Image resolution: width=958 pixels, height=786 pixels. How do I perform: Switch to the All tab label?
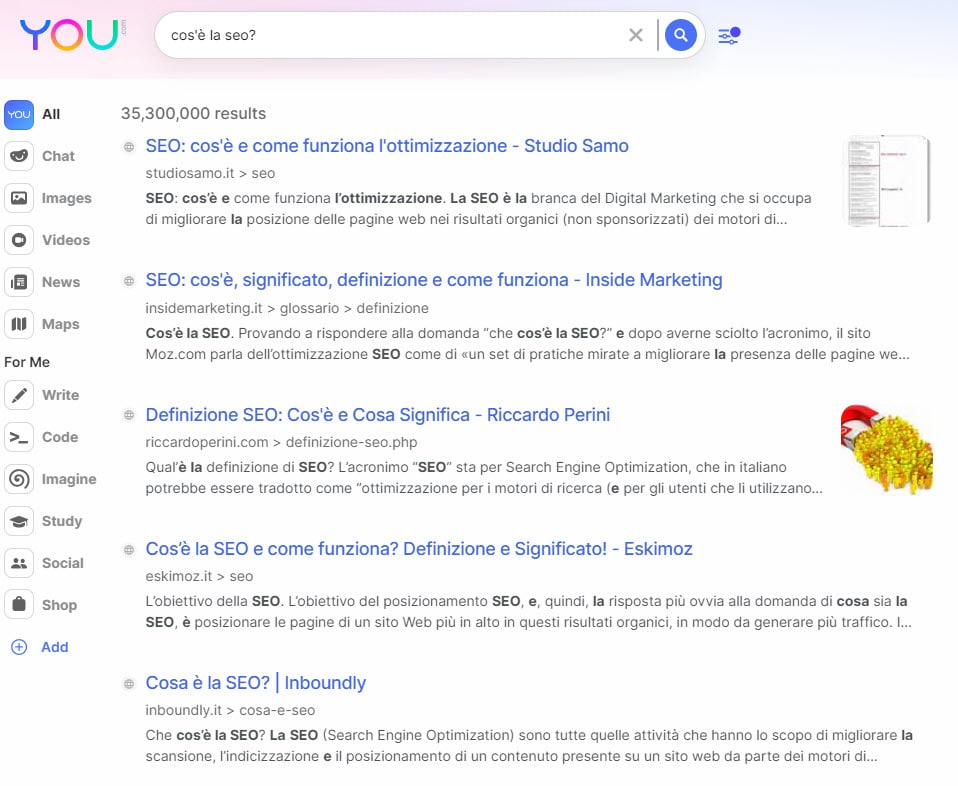tap(51, 114)
